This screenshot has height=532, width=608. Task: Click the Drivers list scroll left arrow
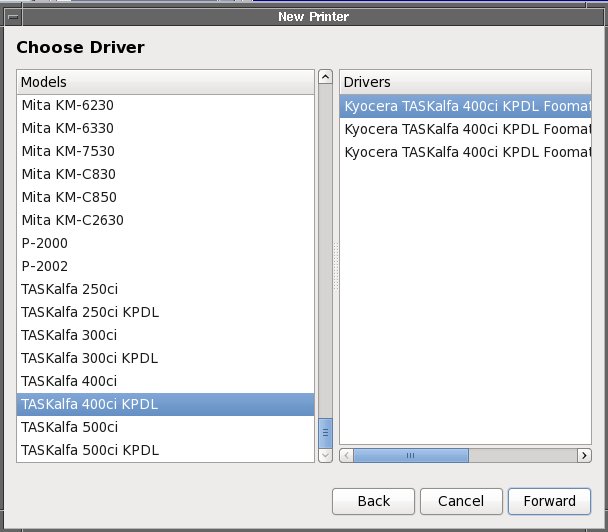[x=347, y=455]
